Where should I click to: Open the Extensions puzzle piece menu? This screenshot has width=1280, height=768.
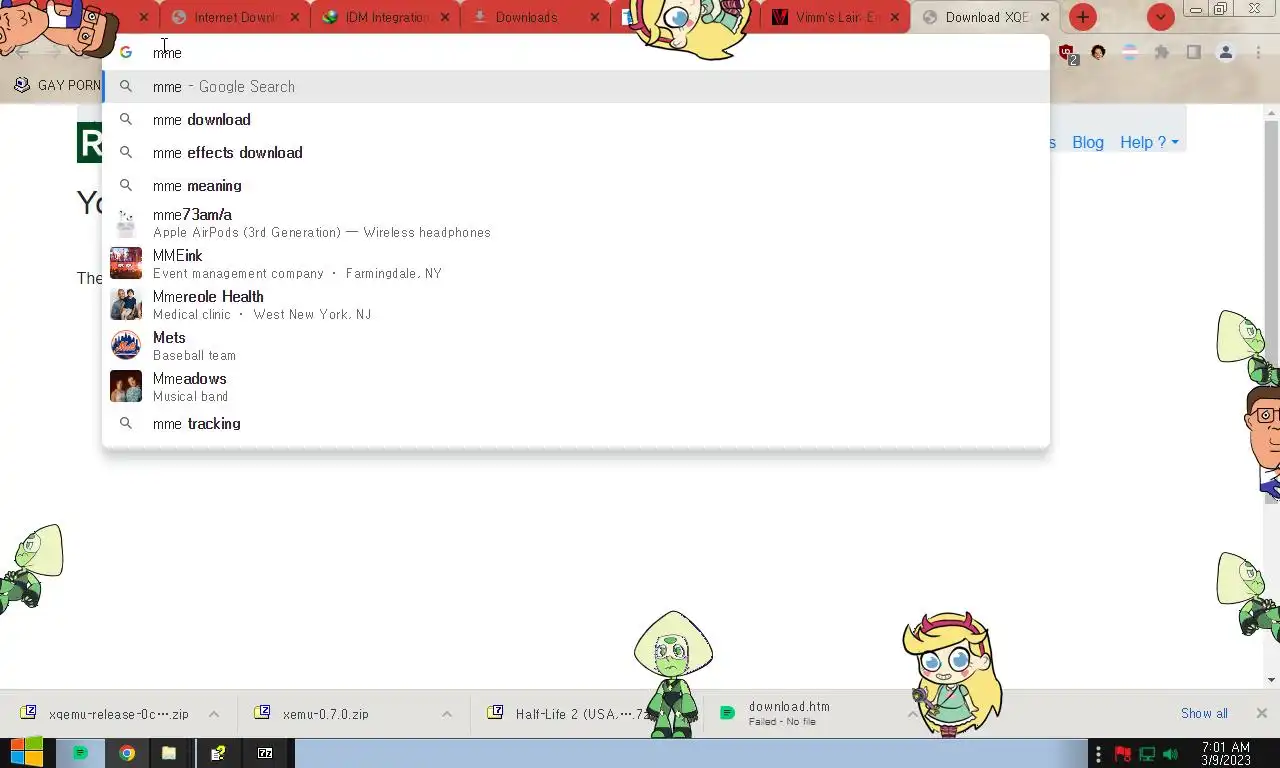point(1161,53)
